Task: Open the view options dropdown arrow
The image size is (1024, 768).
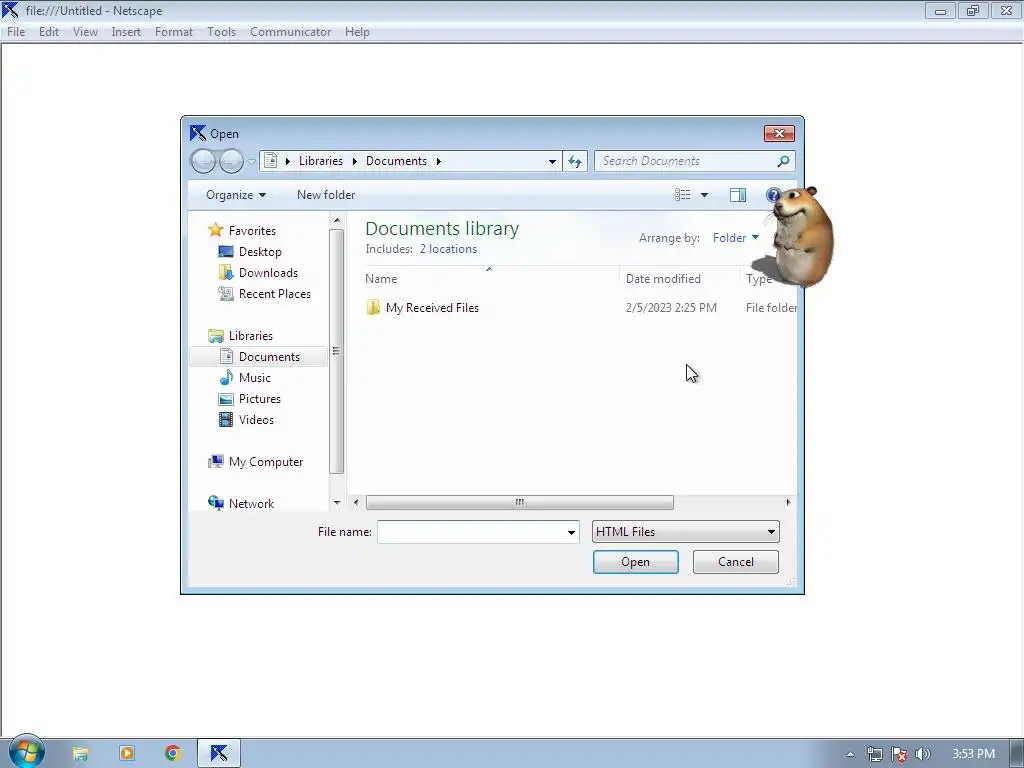Action: (704, 195)
